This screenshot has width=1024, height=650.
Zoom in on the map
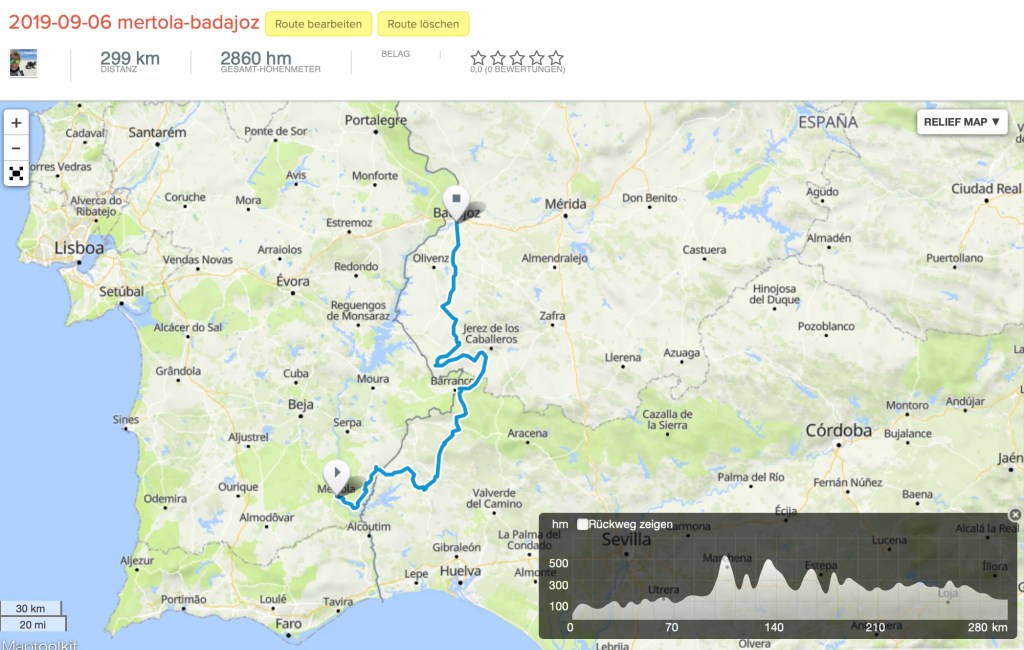(16, 123)
